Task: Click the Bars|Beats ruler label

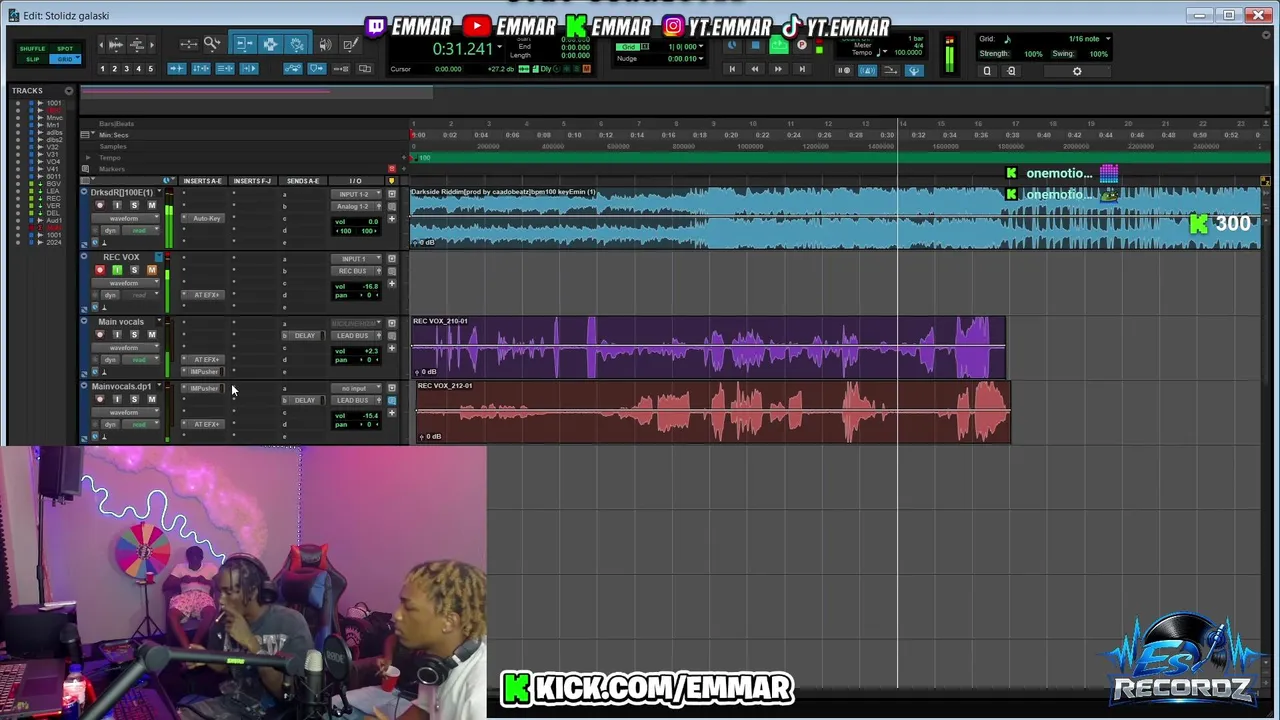Action: pyautogui.click(x=117, y=124)
